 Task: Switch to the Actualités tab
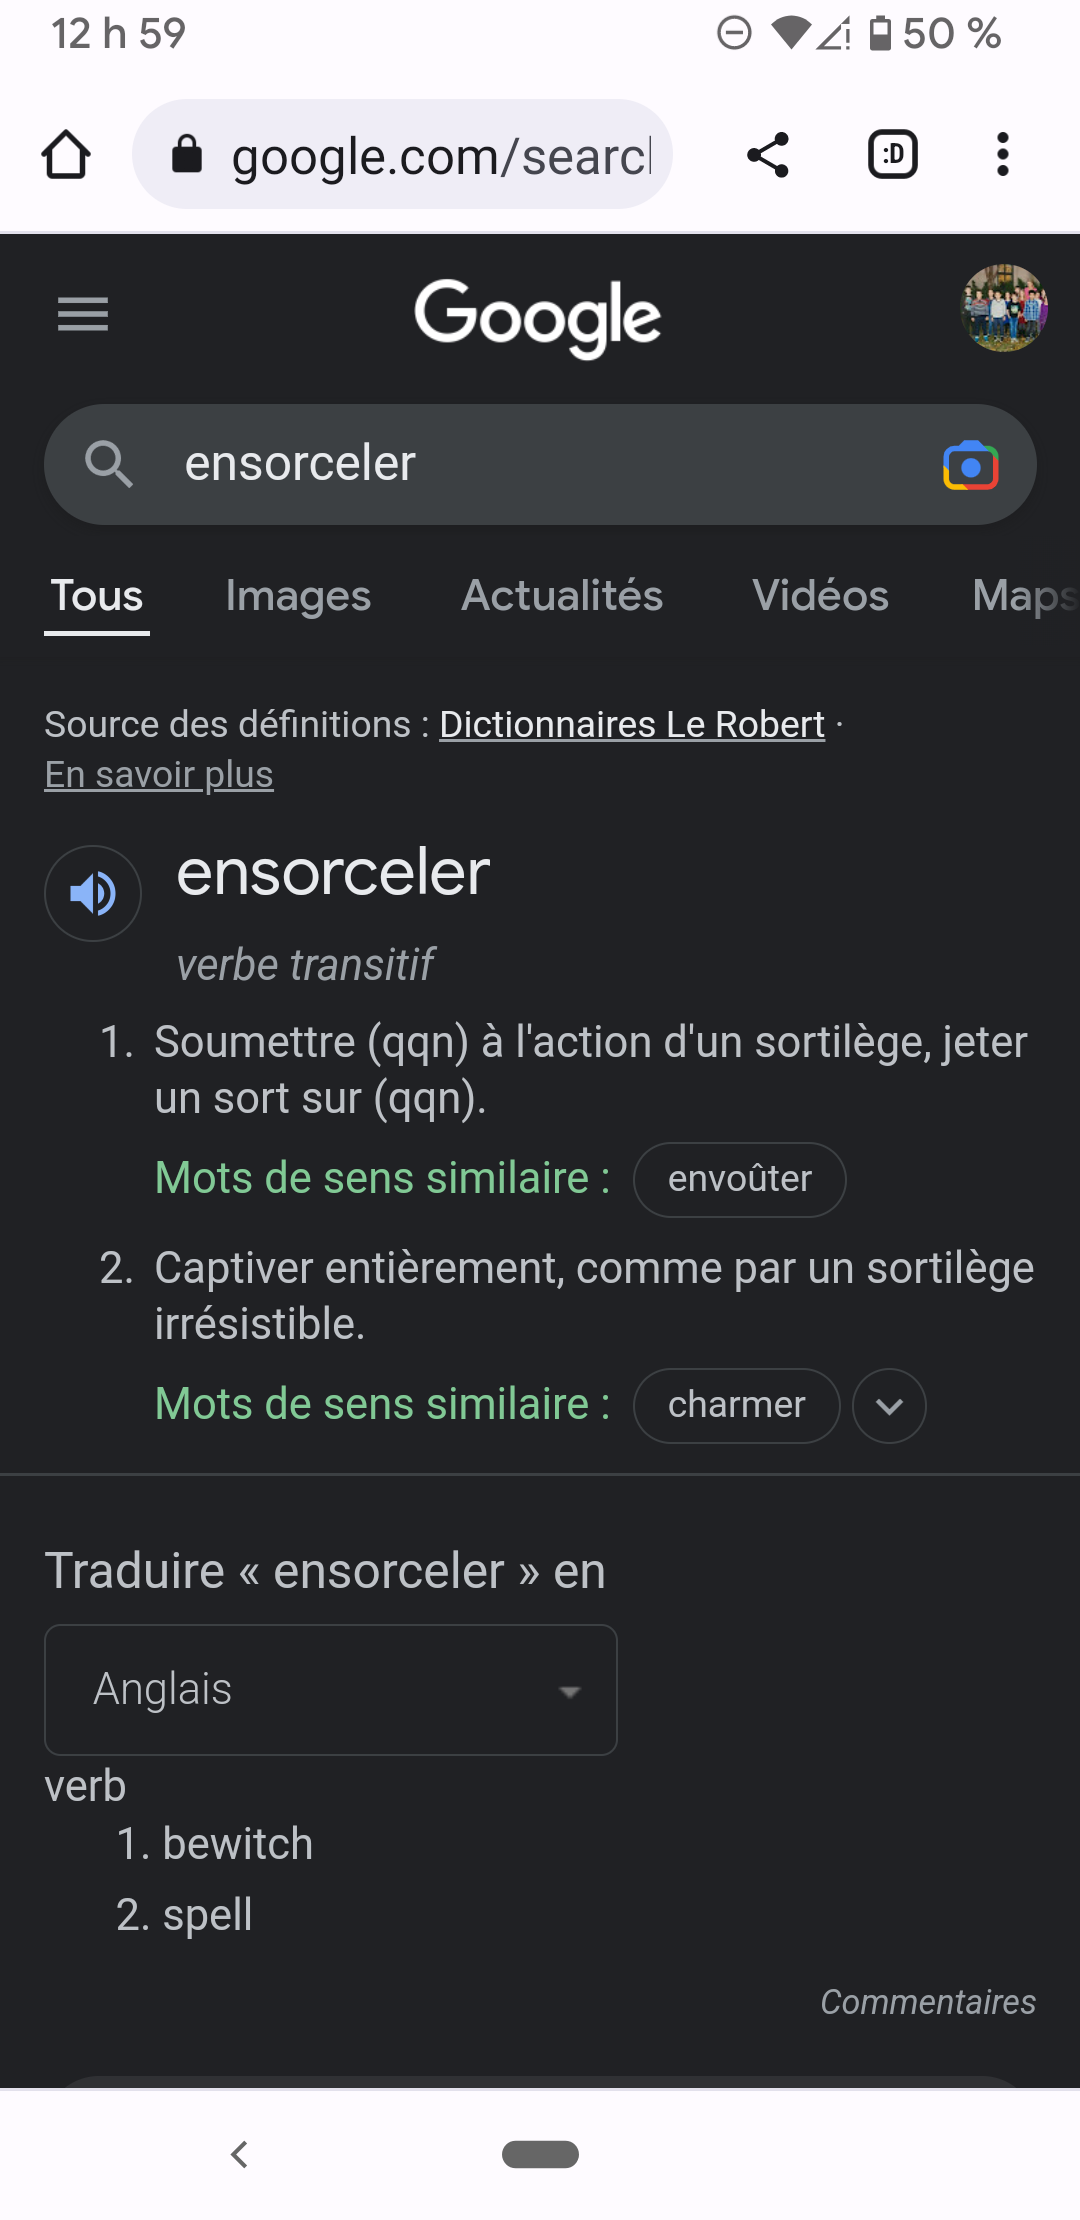click(x=562, y=596)
